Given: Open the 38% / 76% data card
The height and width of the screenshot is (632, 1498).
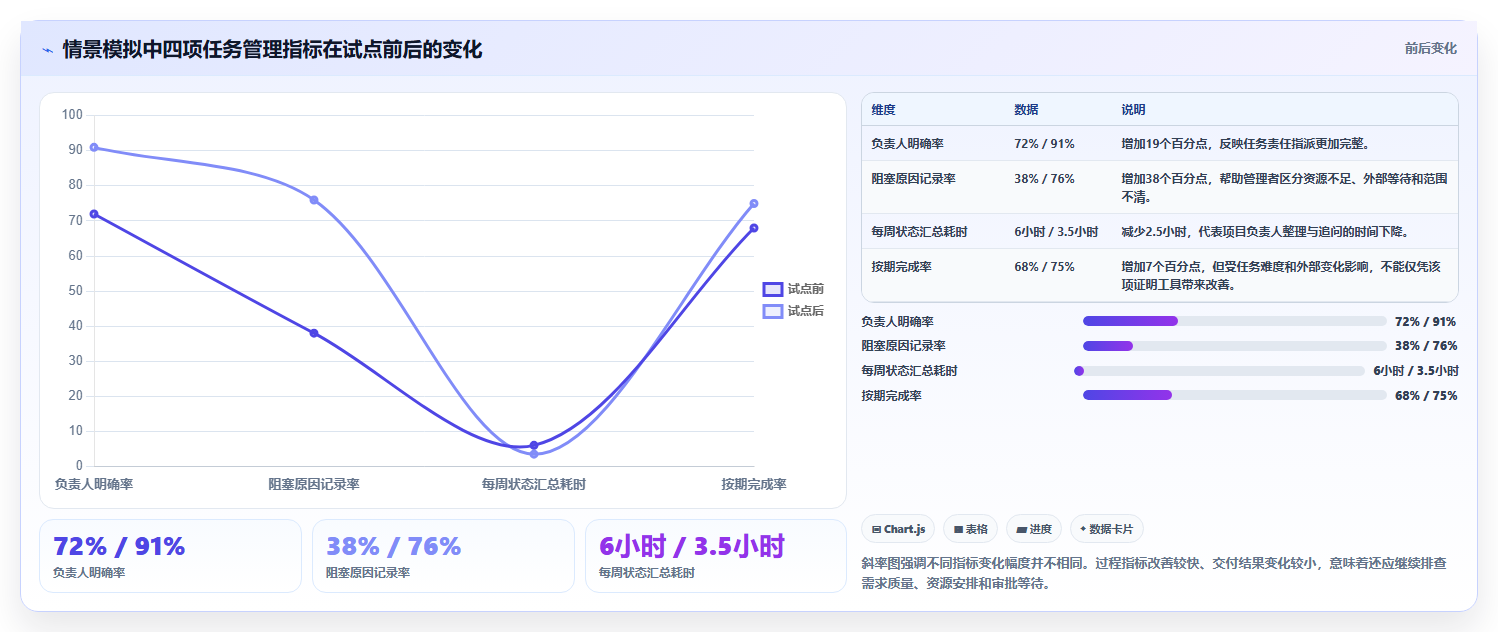Looking at the screenshot, I should coord(443,556).
